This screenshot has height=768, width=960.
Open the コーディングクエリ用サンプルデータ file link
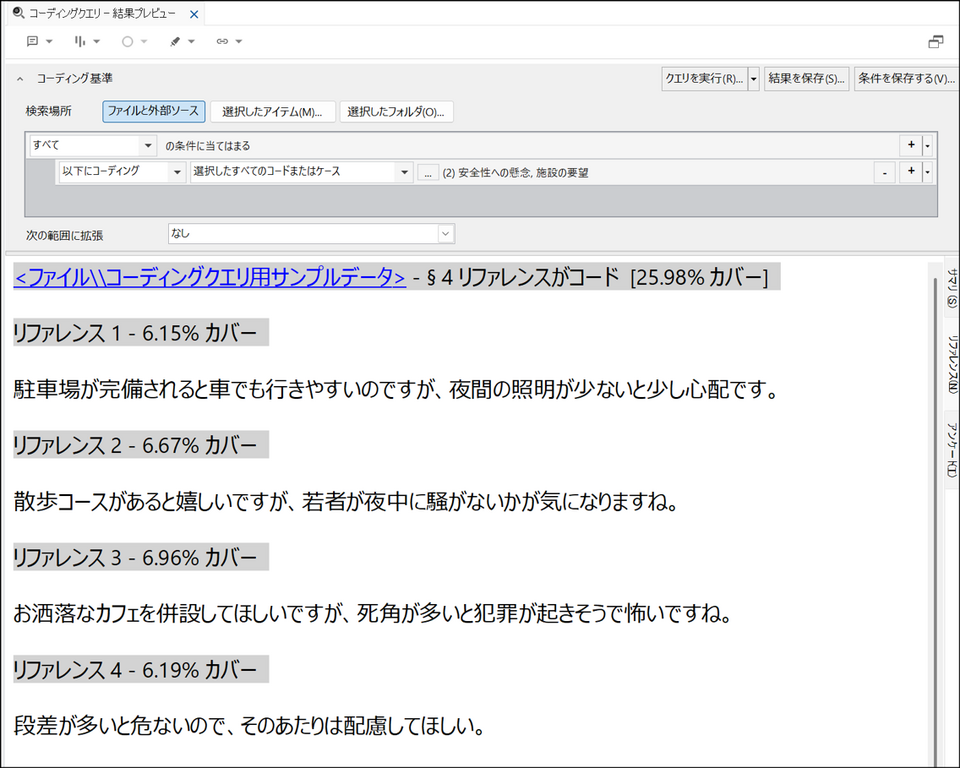click(x=209, y=278)
